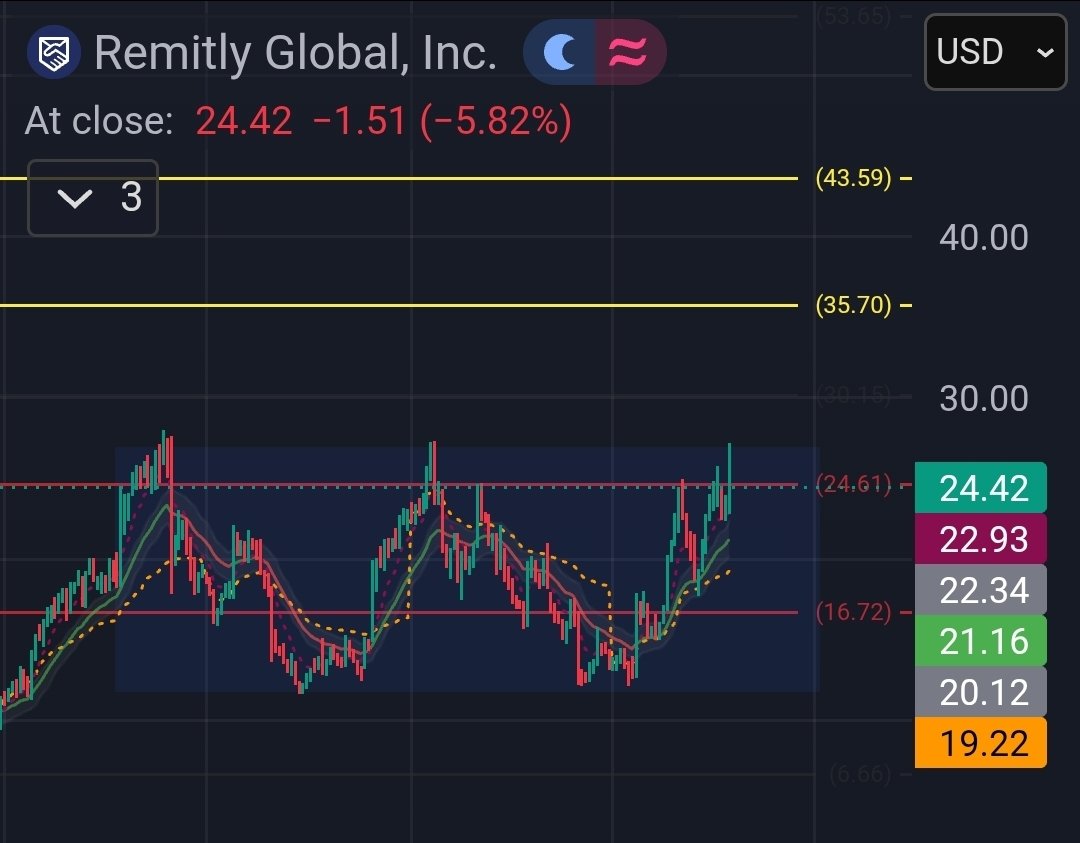Click the gray 20.12 price label
Screen dimensions: 1080x843
coord(981,692)
